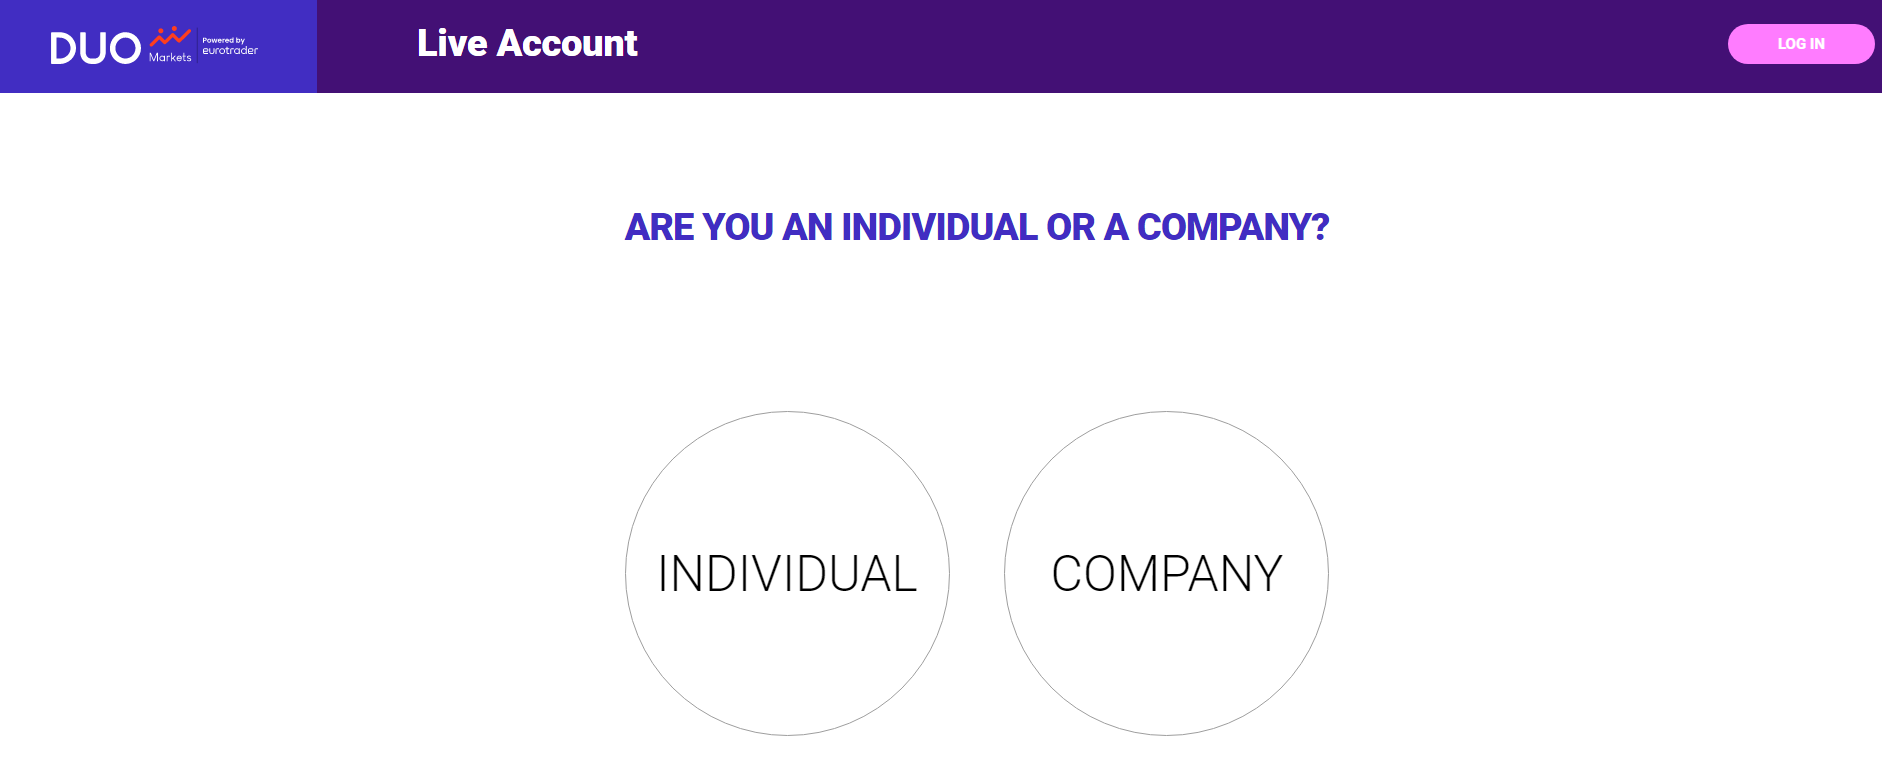The image size is (1882, 781).
Task: Click the empty purple header bar area
Action: (1180, 46)
